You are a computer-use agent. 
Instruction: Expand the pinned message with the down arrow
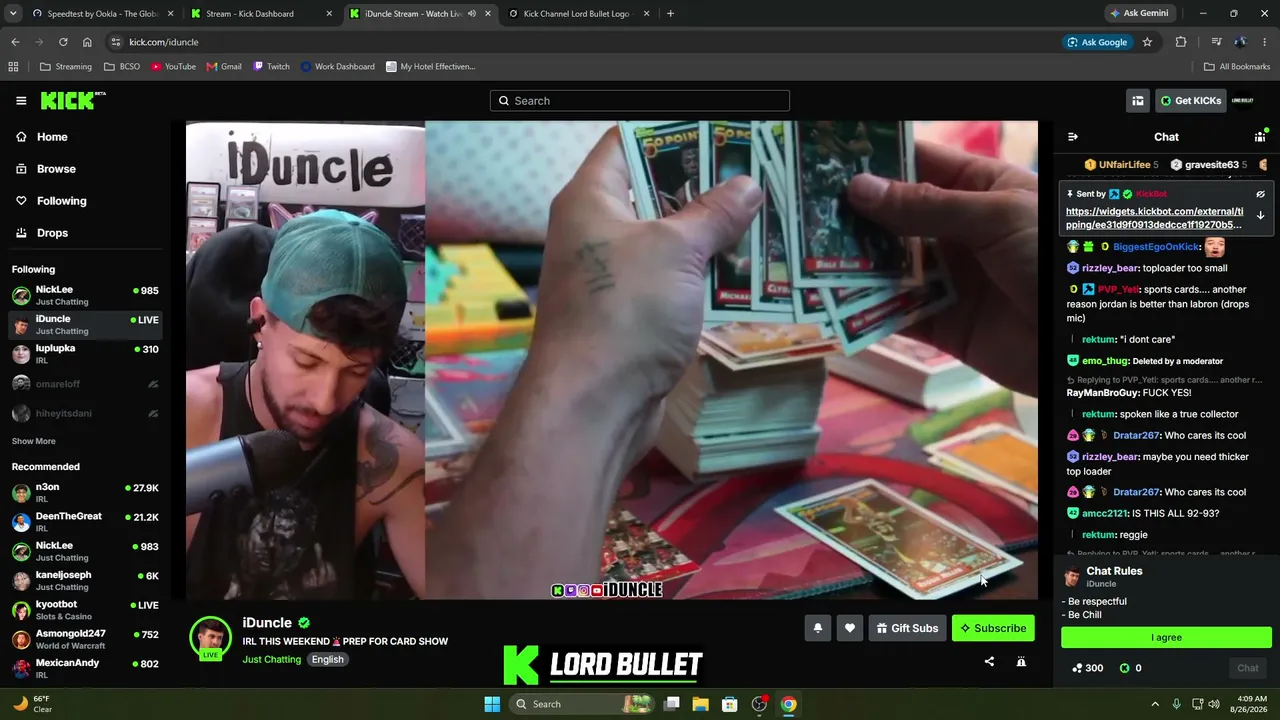click(x=1260, y=215)
